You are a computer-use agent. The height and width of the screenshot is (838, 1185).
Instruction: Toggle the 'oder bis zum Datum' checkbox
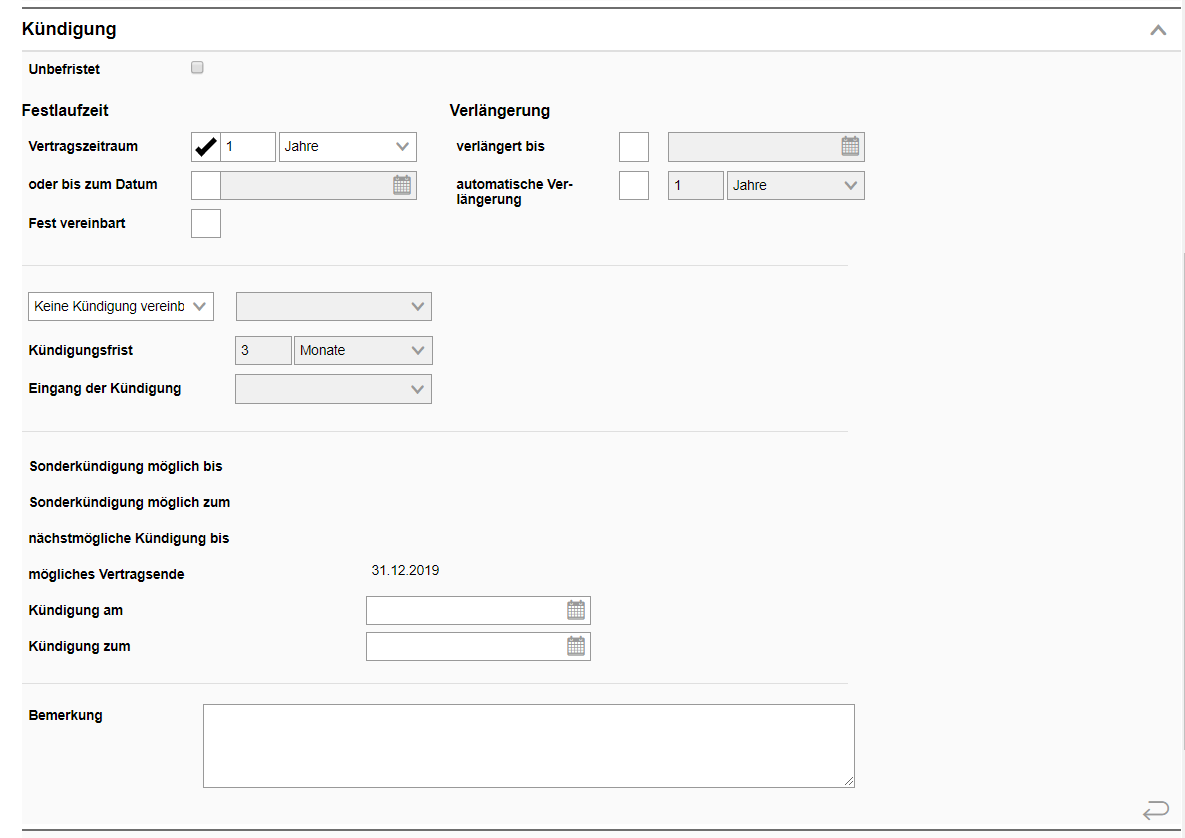coord(205,185)
